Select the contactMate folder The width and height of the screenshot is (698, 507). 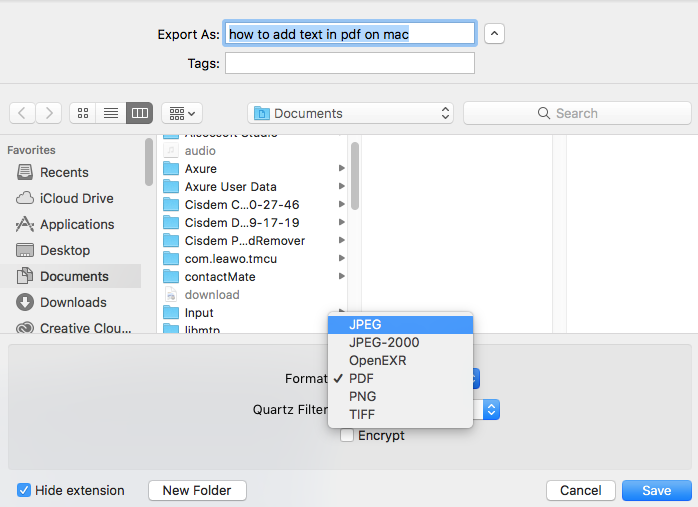coord(252,276)
